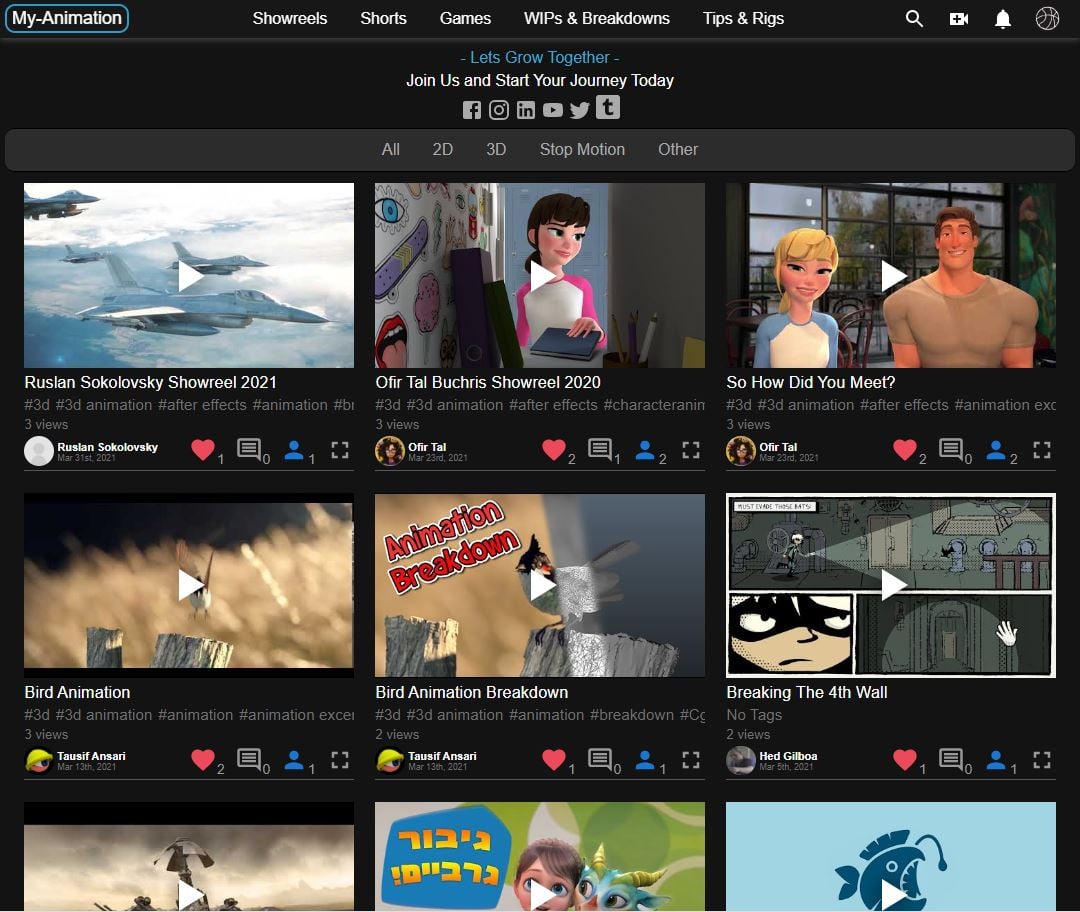Like the Bird Animation video by Tausif Ansari
The height and width of the screenshot is (912, 1080).
point(202,759)
